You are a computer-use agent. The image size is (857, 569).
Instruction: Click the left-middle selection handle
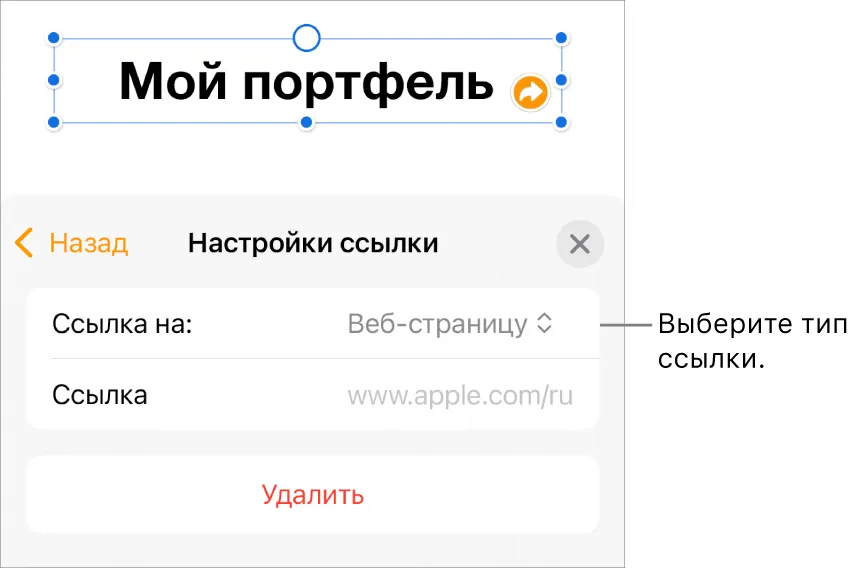[54, 80]
